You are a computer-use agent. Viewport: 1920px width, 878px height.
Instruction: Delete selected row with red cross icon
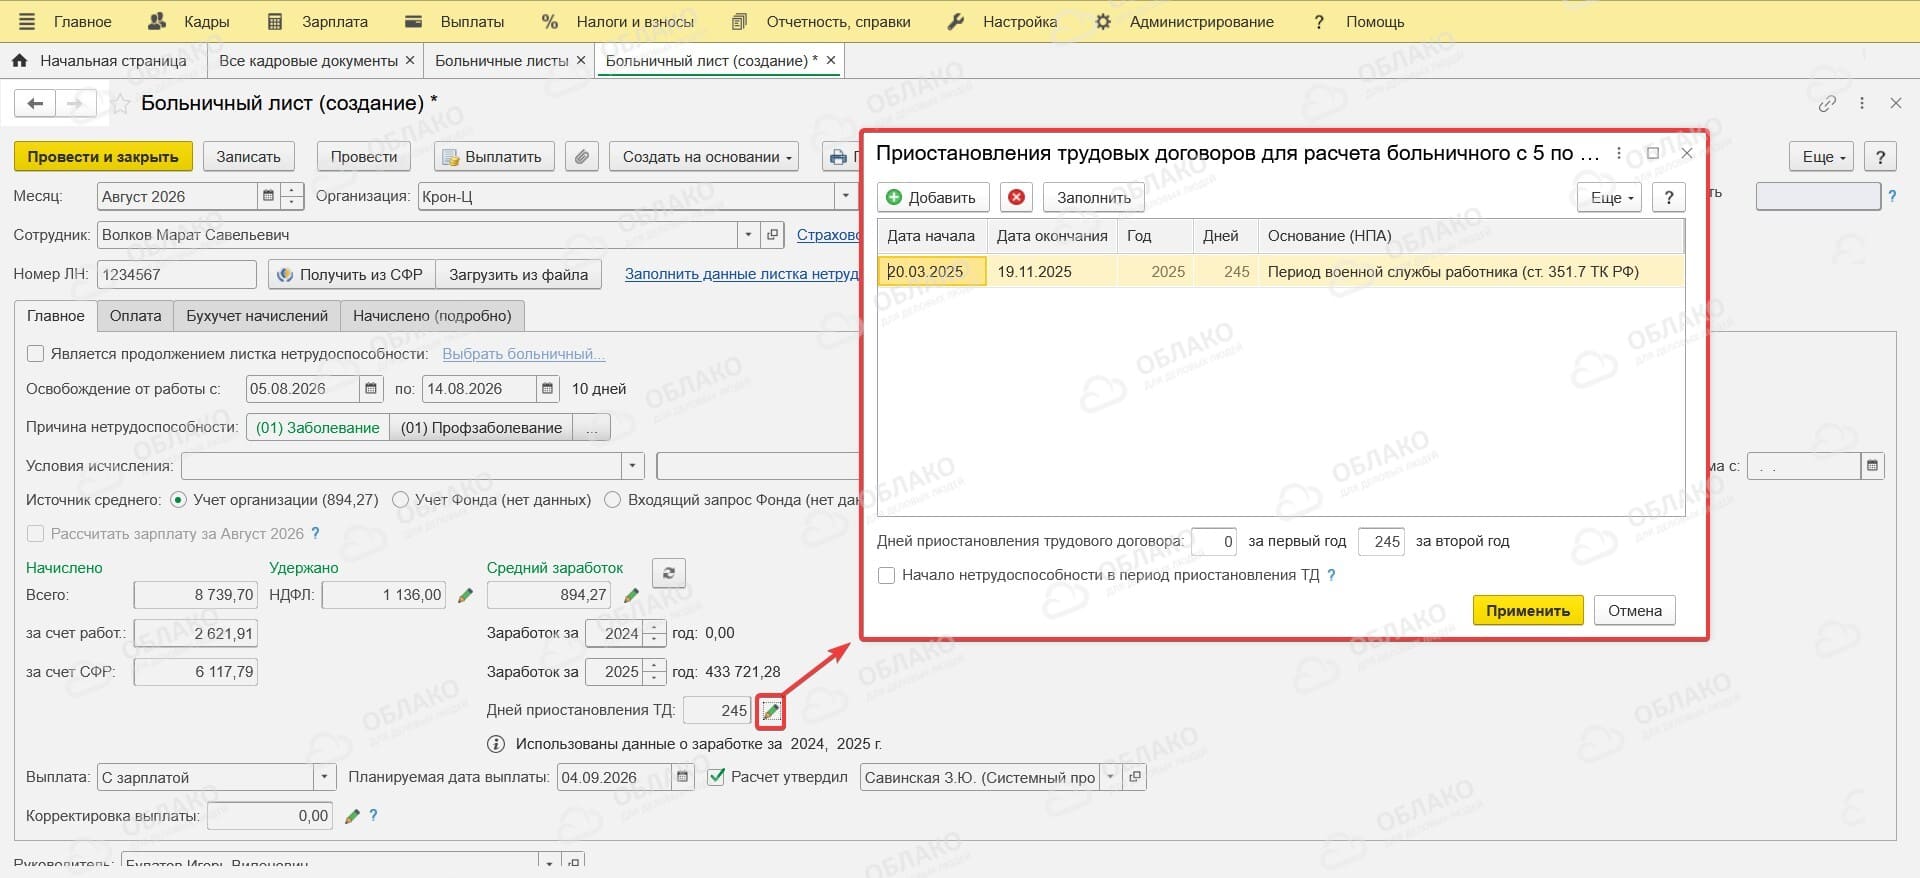1016,197
